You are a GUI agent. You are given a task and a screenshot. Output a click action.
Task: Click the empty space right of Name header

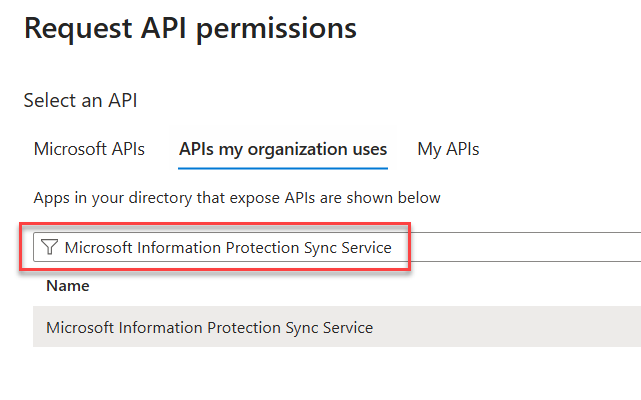[350, 286]
